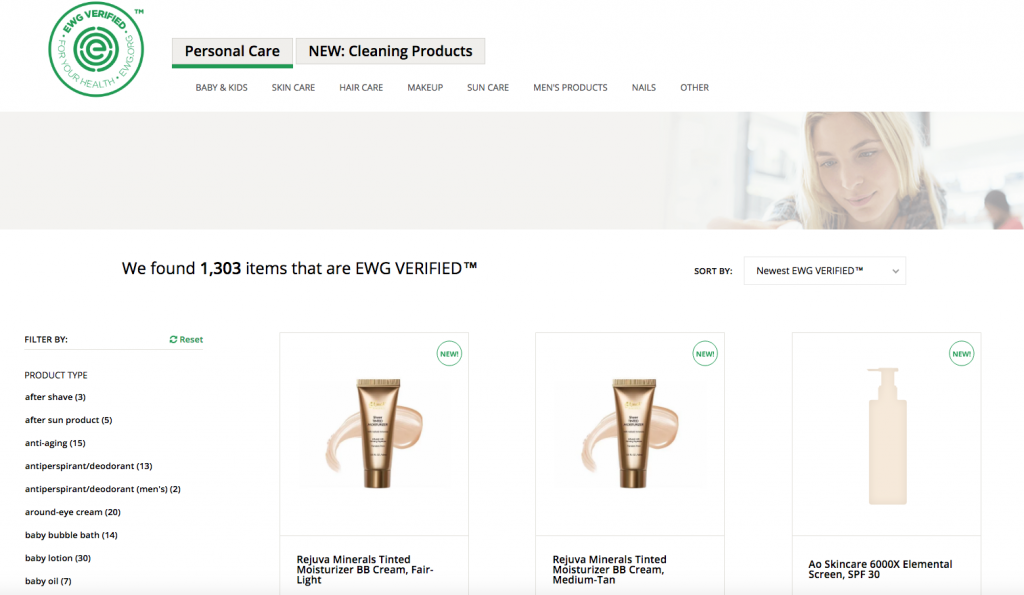Click the EWG Verified logo
The height and width of the screenshot is (595, 1024).
click(x=96, y=49)
